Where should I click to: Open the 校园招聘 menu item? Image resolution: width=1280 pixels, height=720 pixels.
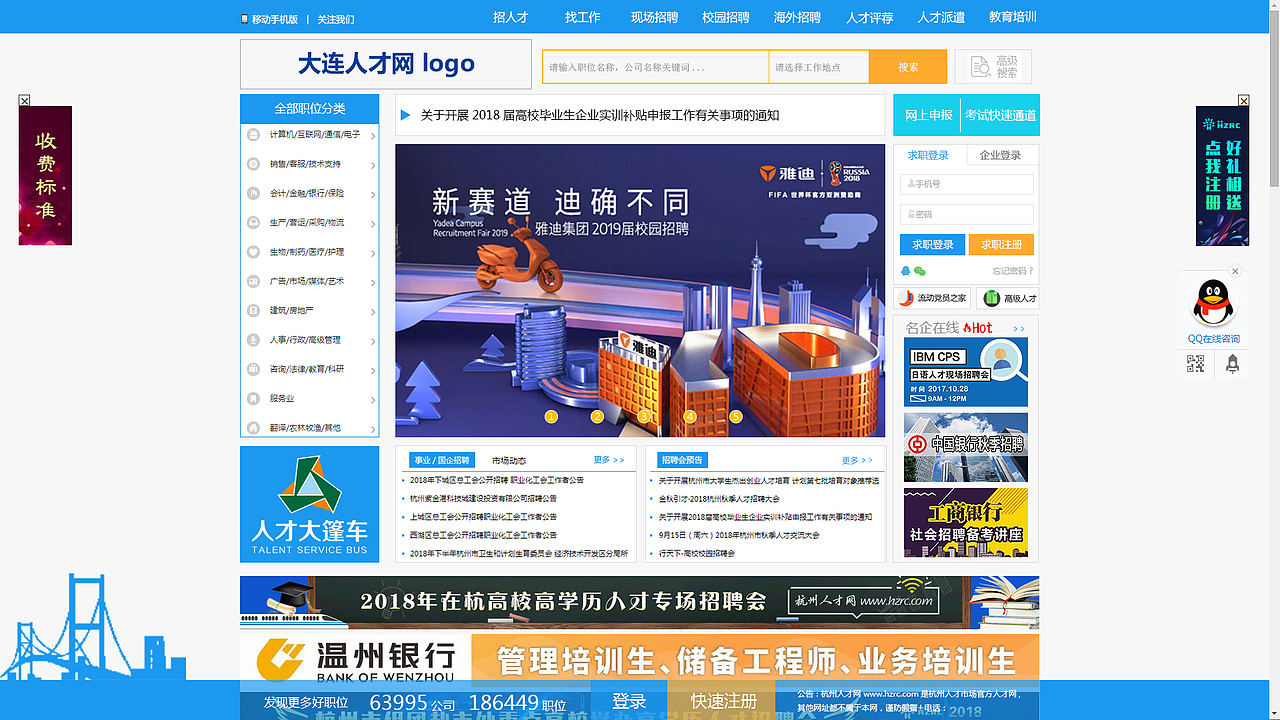727,17
